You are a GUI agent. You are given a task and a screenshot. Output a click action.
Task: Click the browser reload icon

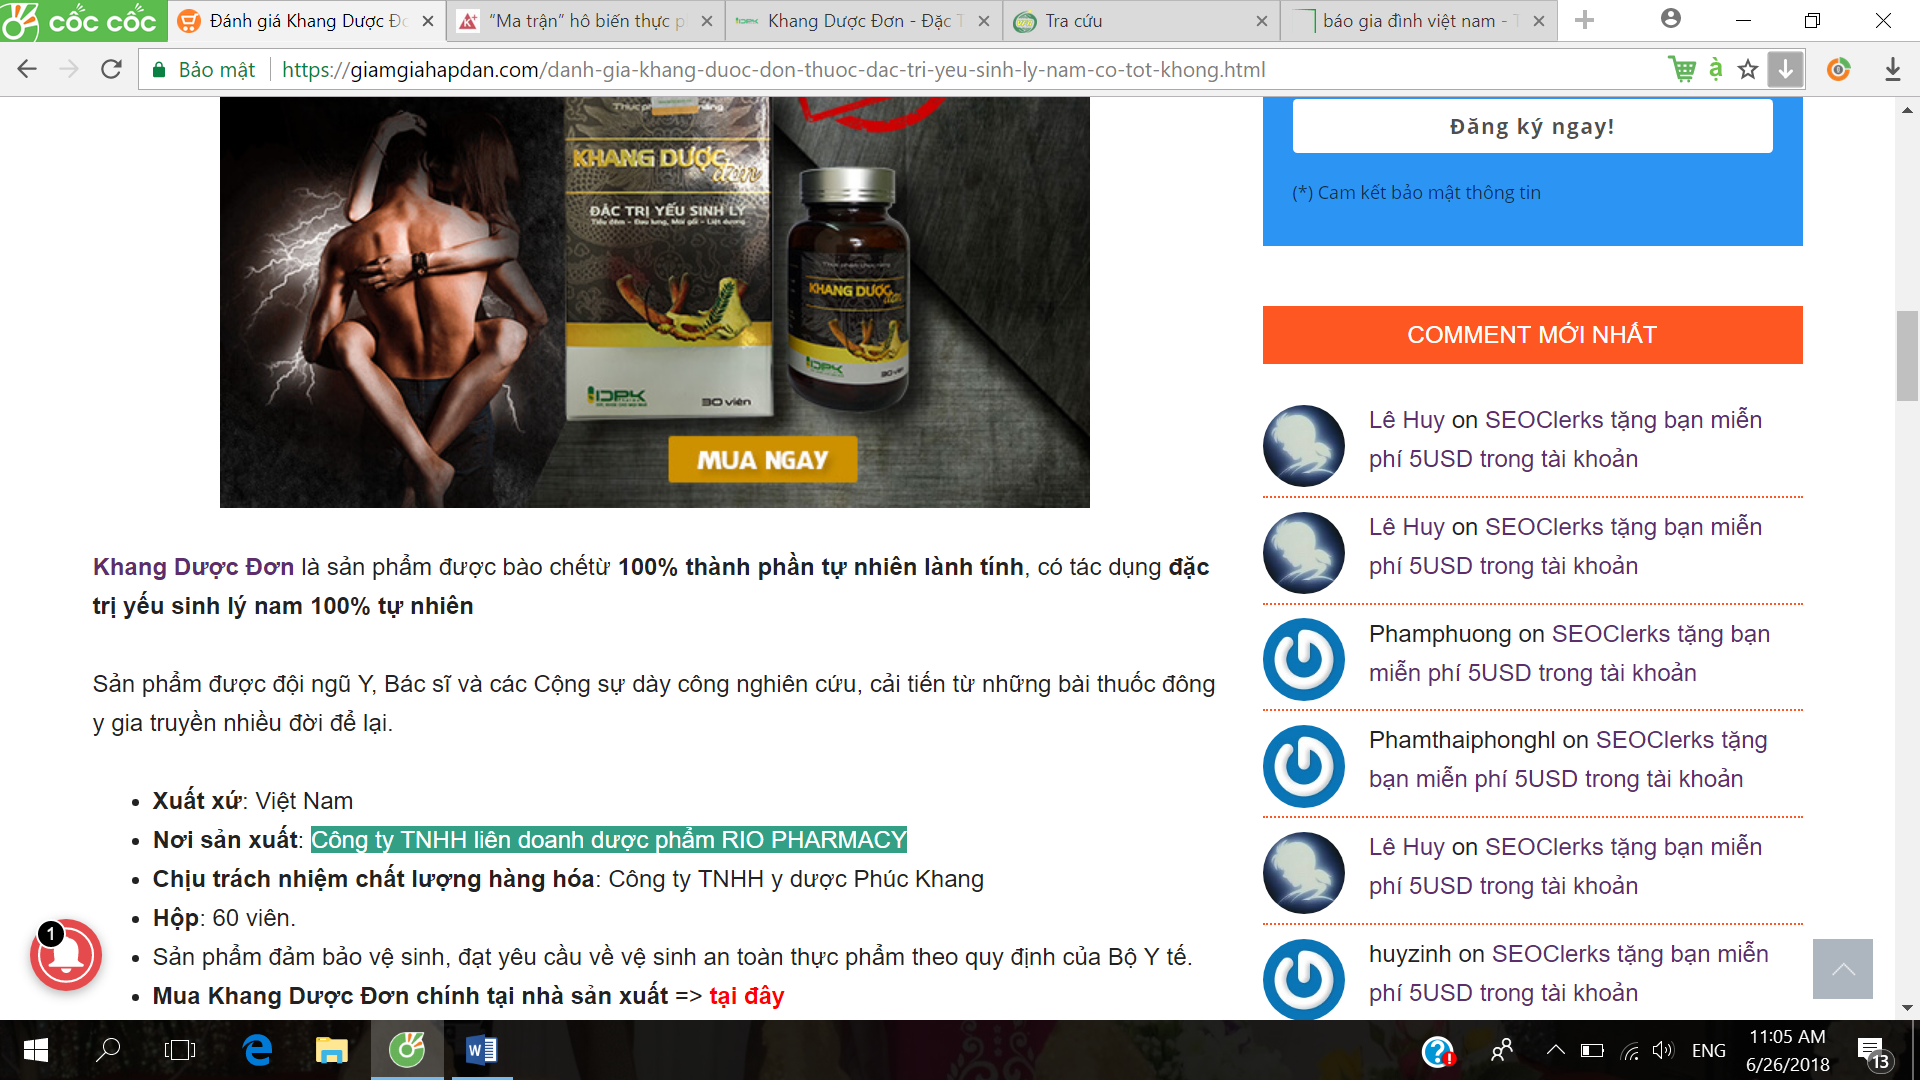point(111,69)
